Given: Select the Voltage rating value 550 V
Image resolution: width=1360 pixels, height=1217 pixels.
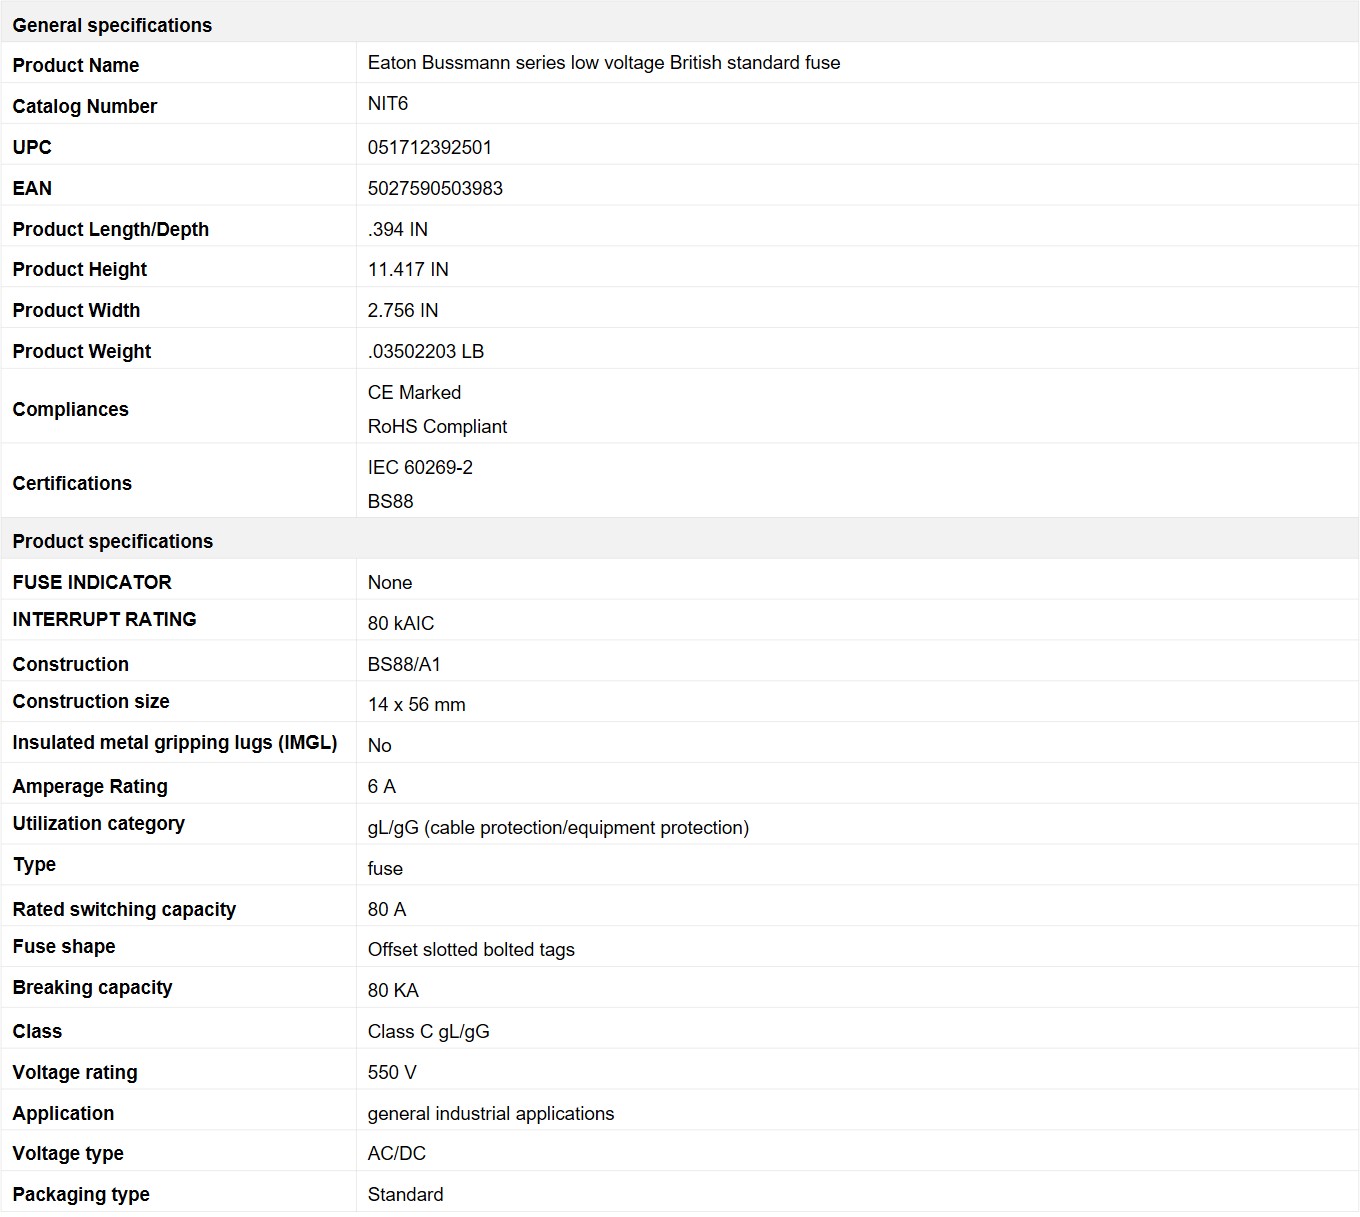Looking at the screenshot, I should click(x=392, y=1072).
